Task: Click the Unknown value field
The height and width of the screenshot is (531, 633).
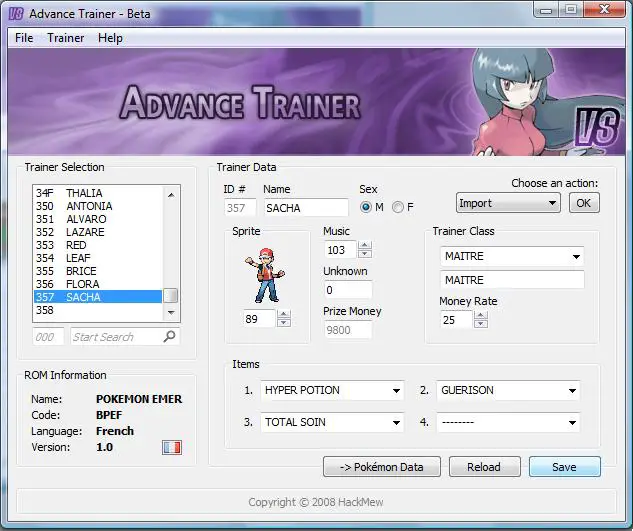Action: [x=348, y=290]
